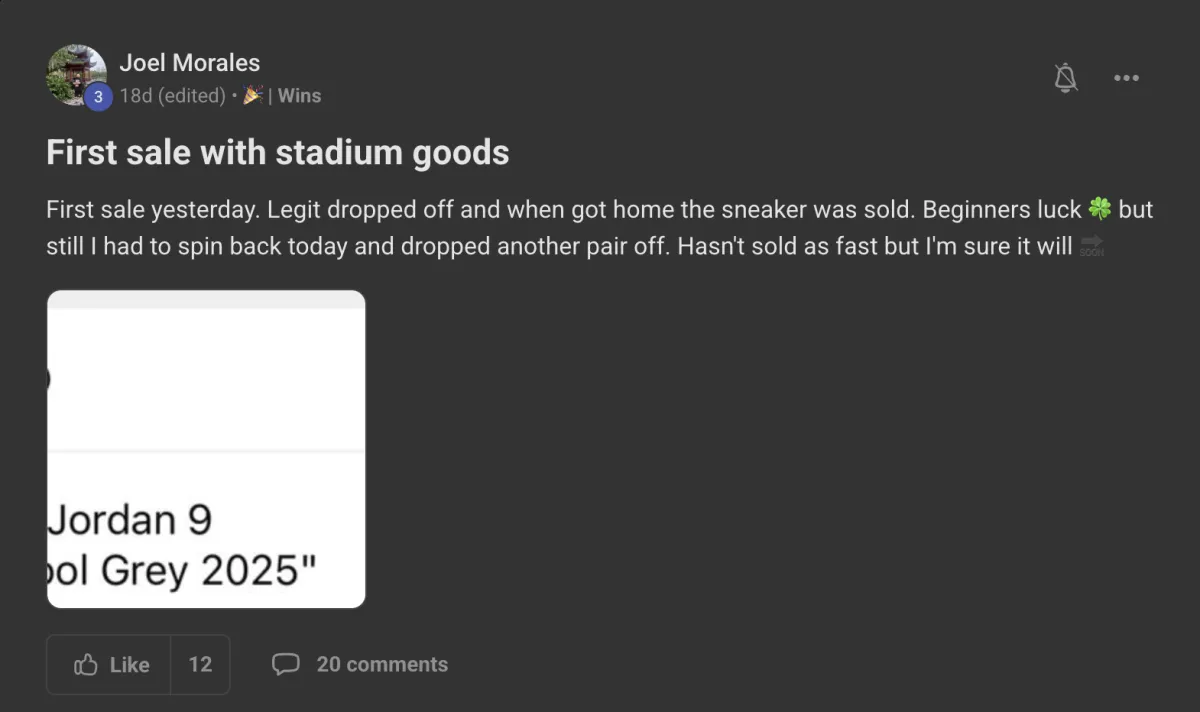The width and height of the screenshot is (1200, 712).
Task: Open the Wins category label
Action: [299, 96]
